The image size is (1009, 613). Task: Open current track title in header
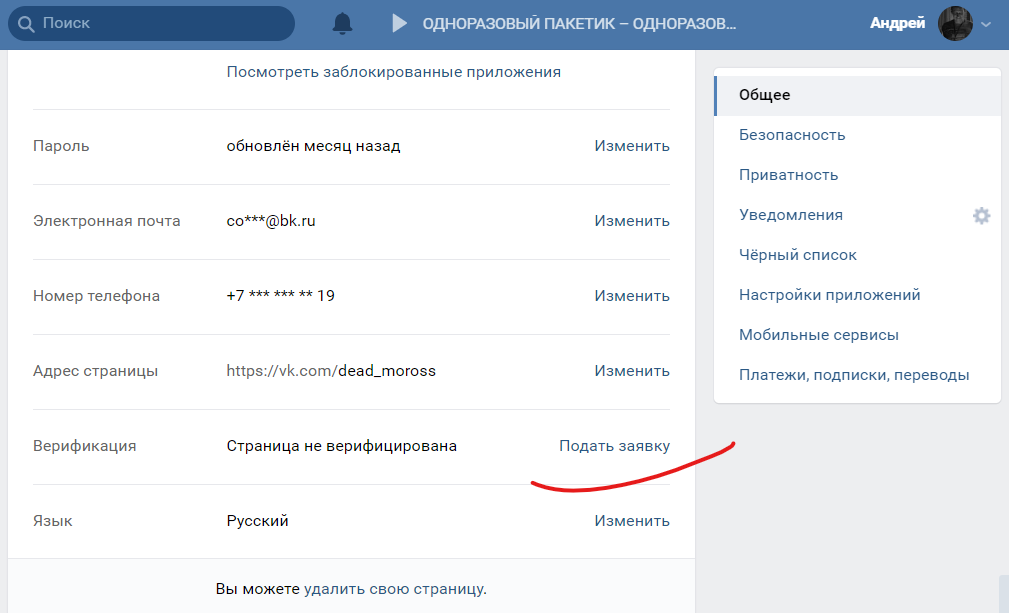coord(579,24)
